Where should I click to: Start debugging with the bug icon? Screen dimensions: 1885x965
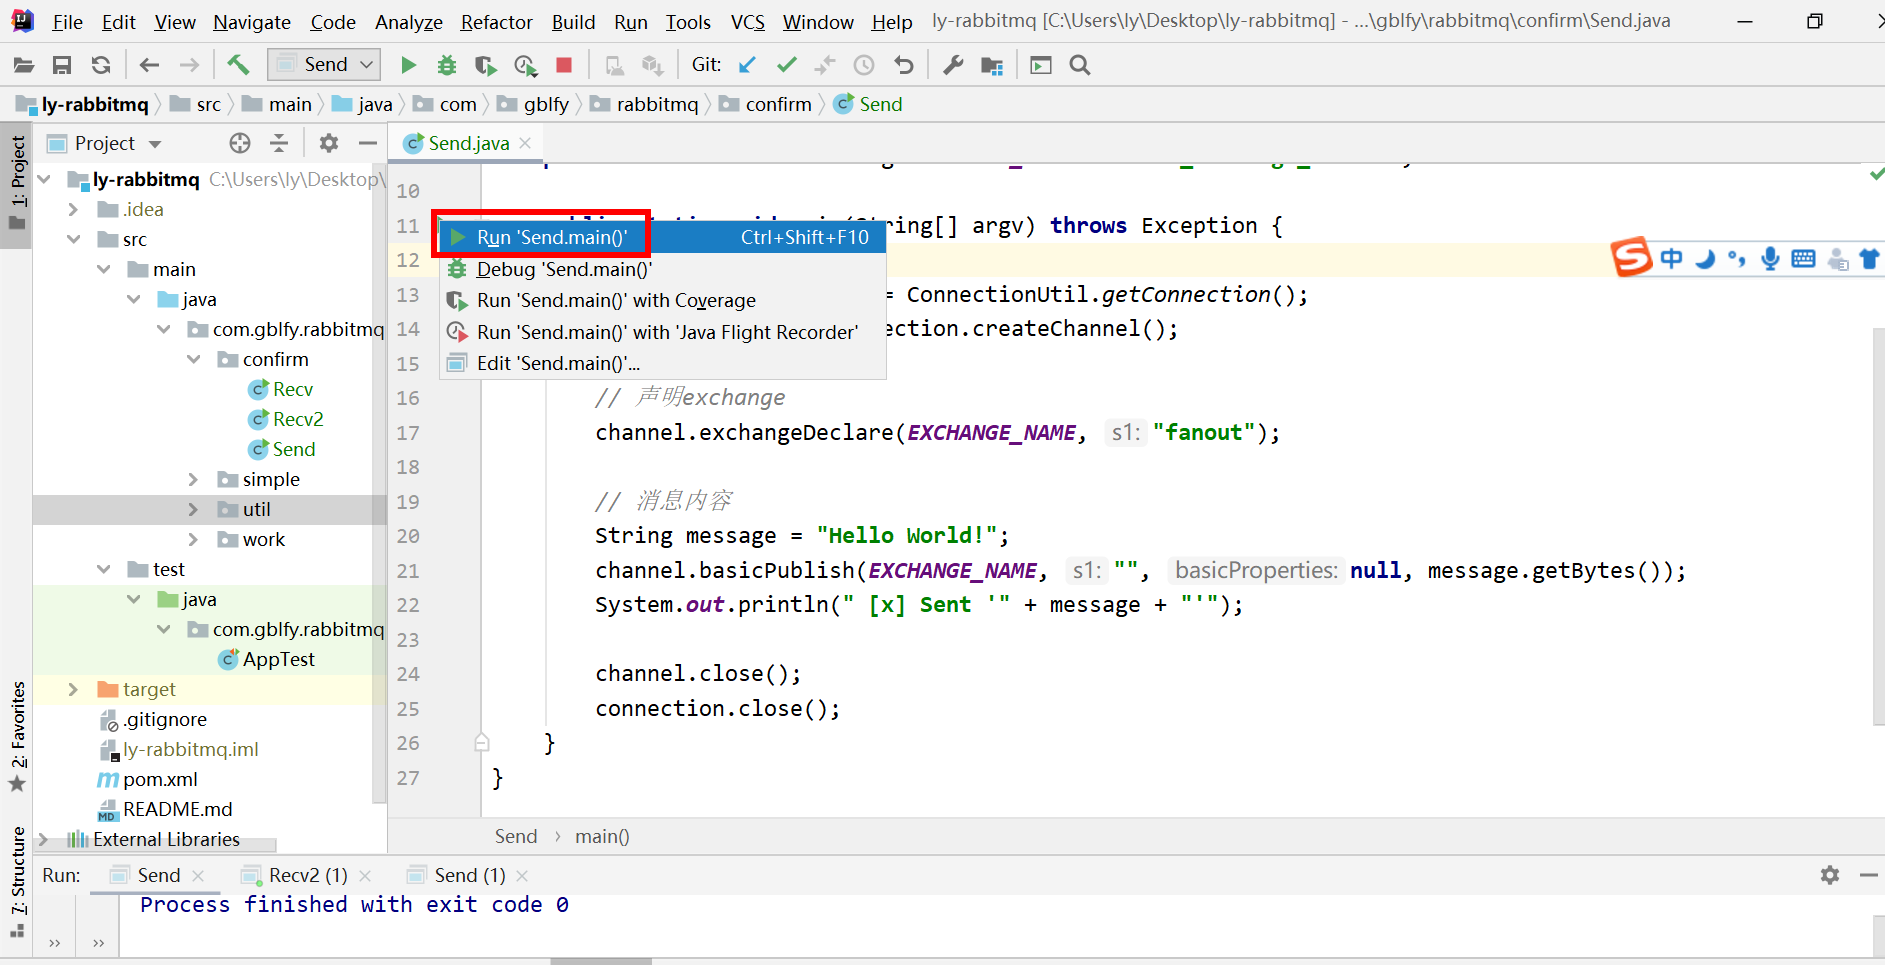pos(447,65)
